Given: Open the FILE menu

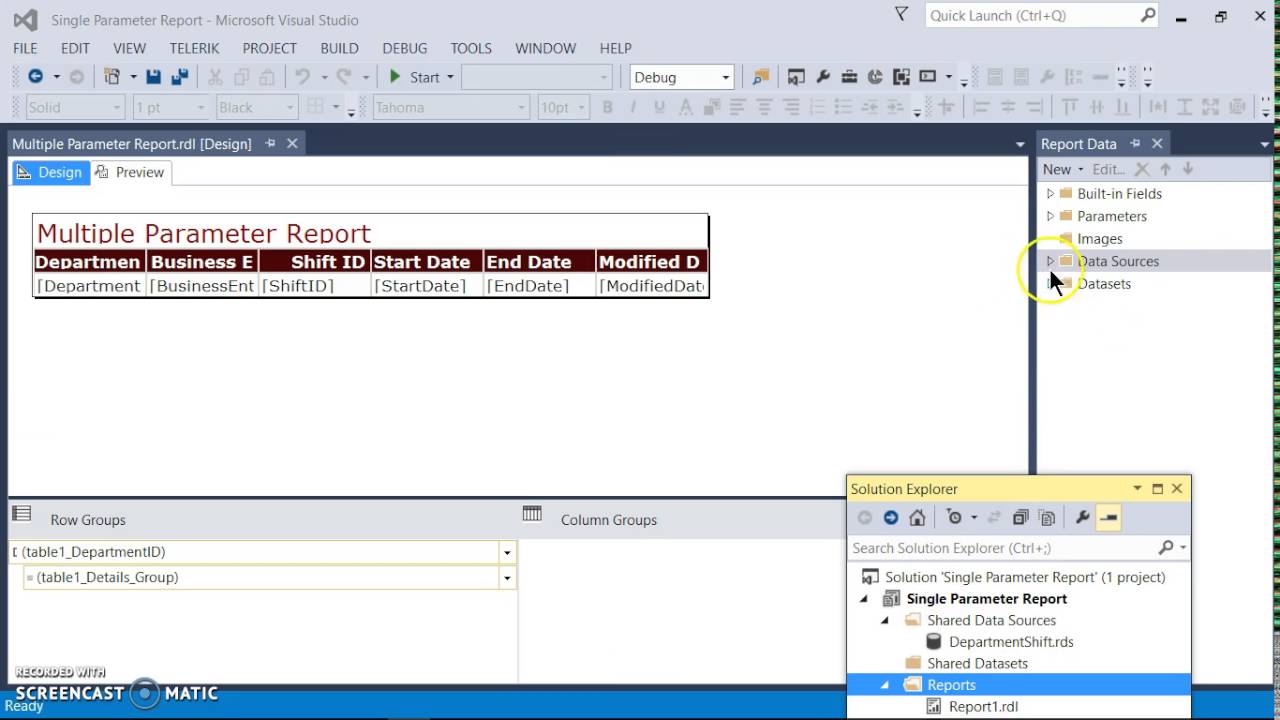Looking at the screenshot, I should pyautogui.click(x=25, y=48).
